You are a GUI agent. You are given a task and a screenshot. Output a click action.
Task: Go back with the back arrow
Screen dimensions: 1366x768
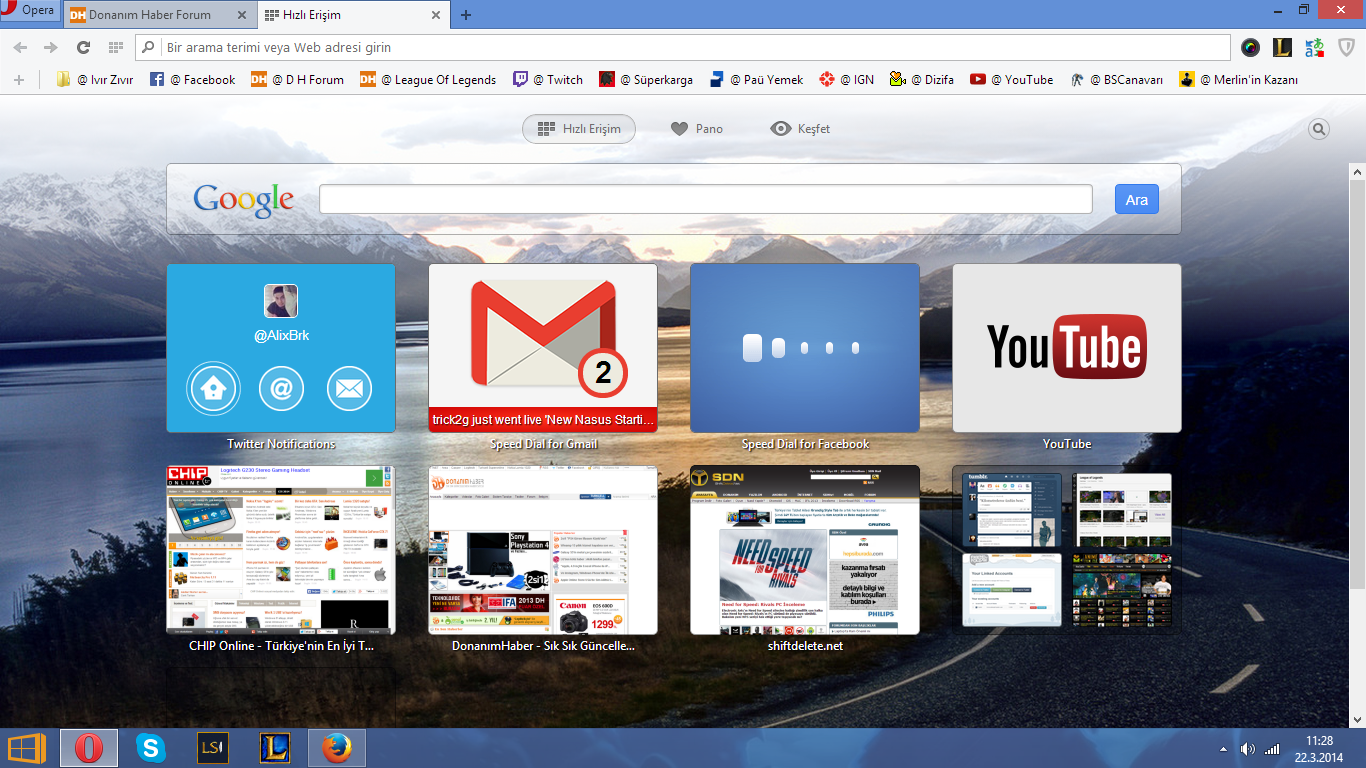20,47
